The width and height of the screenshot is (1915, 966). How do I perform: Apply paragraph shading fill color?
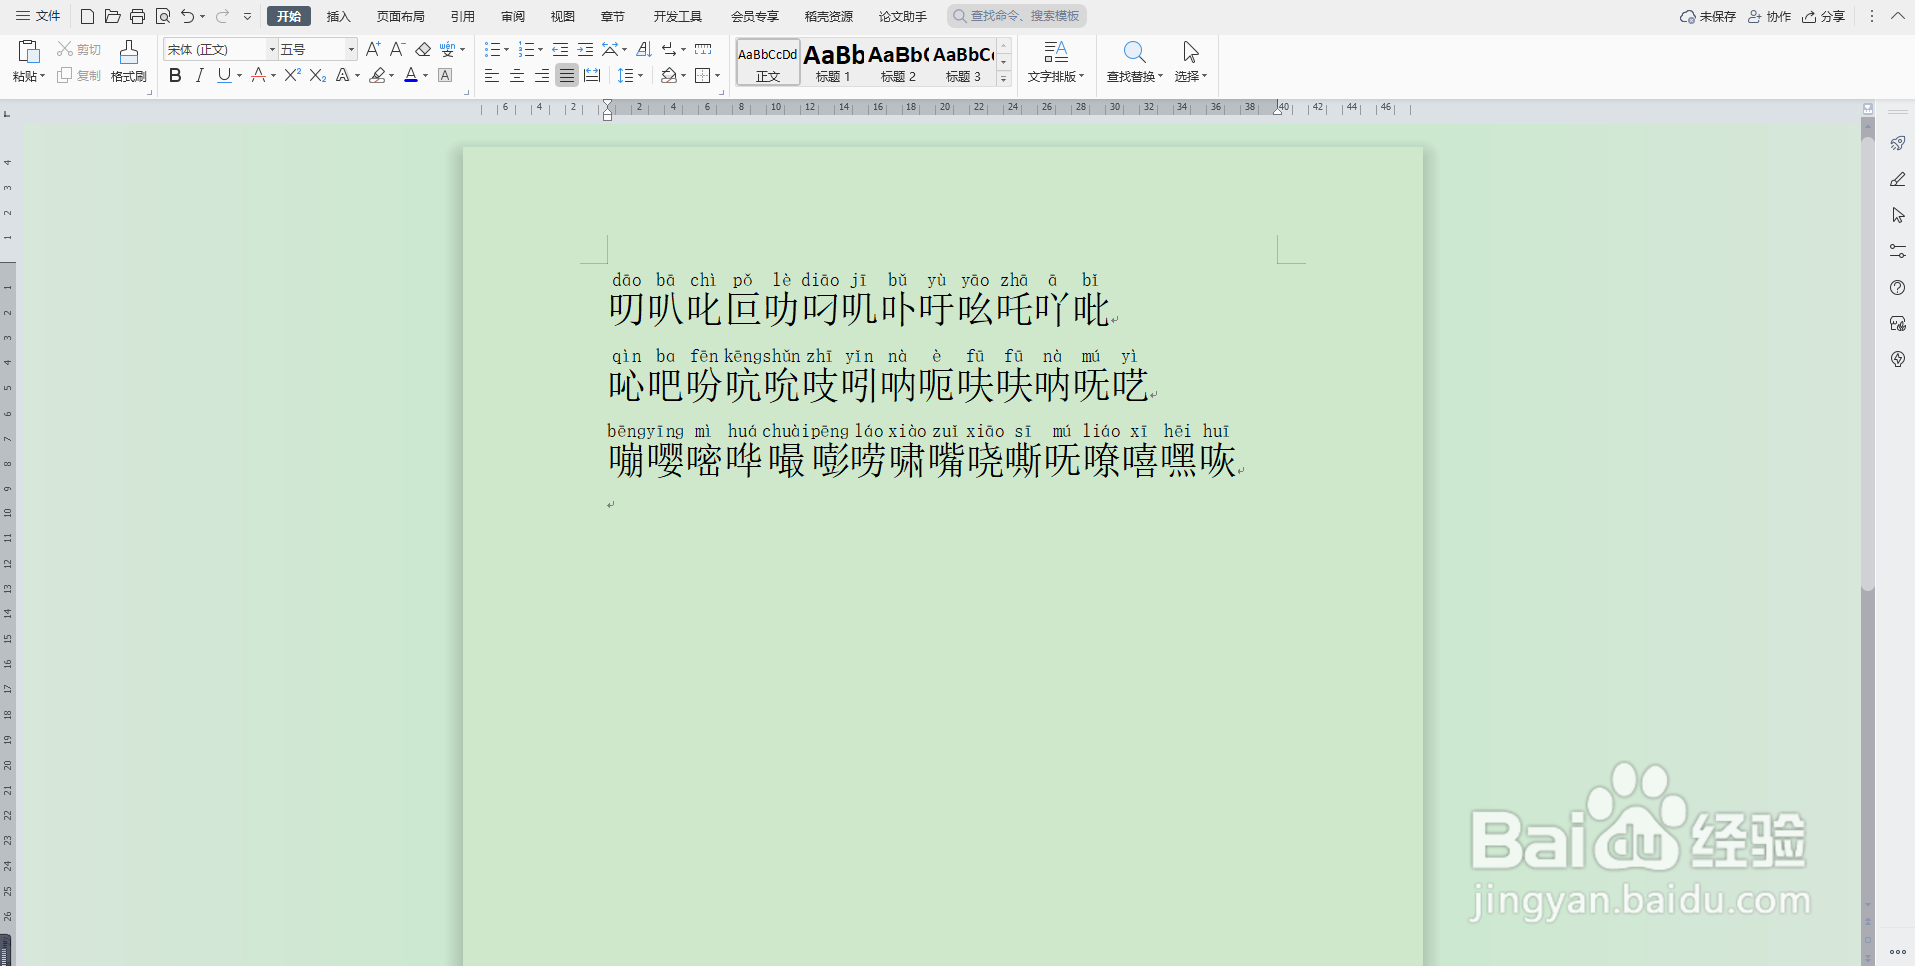coord(669,75)
